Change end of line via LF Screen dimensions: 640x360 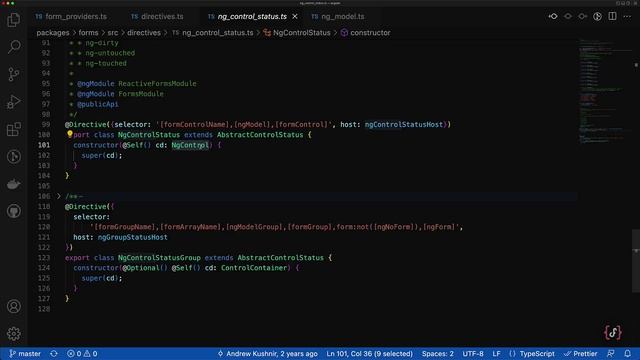click(496, 353)
